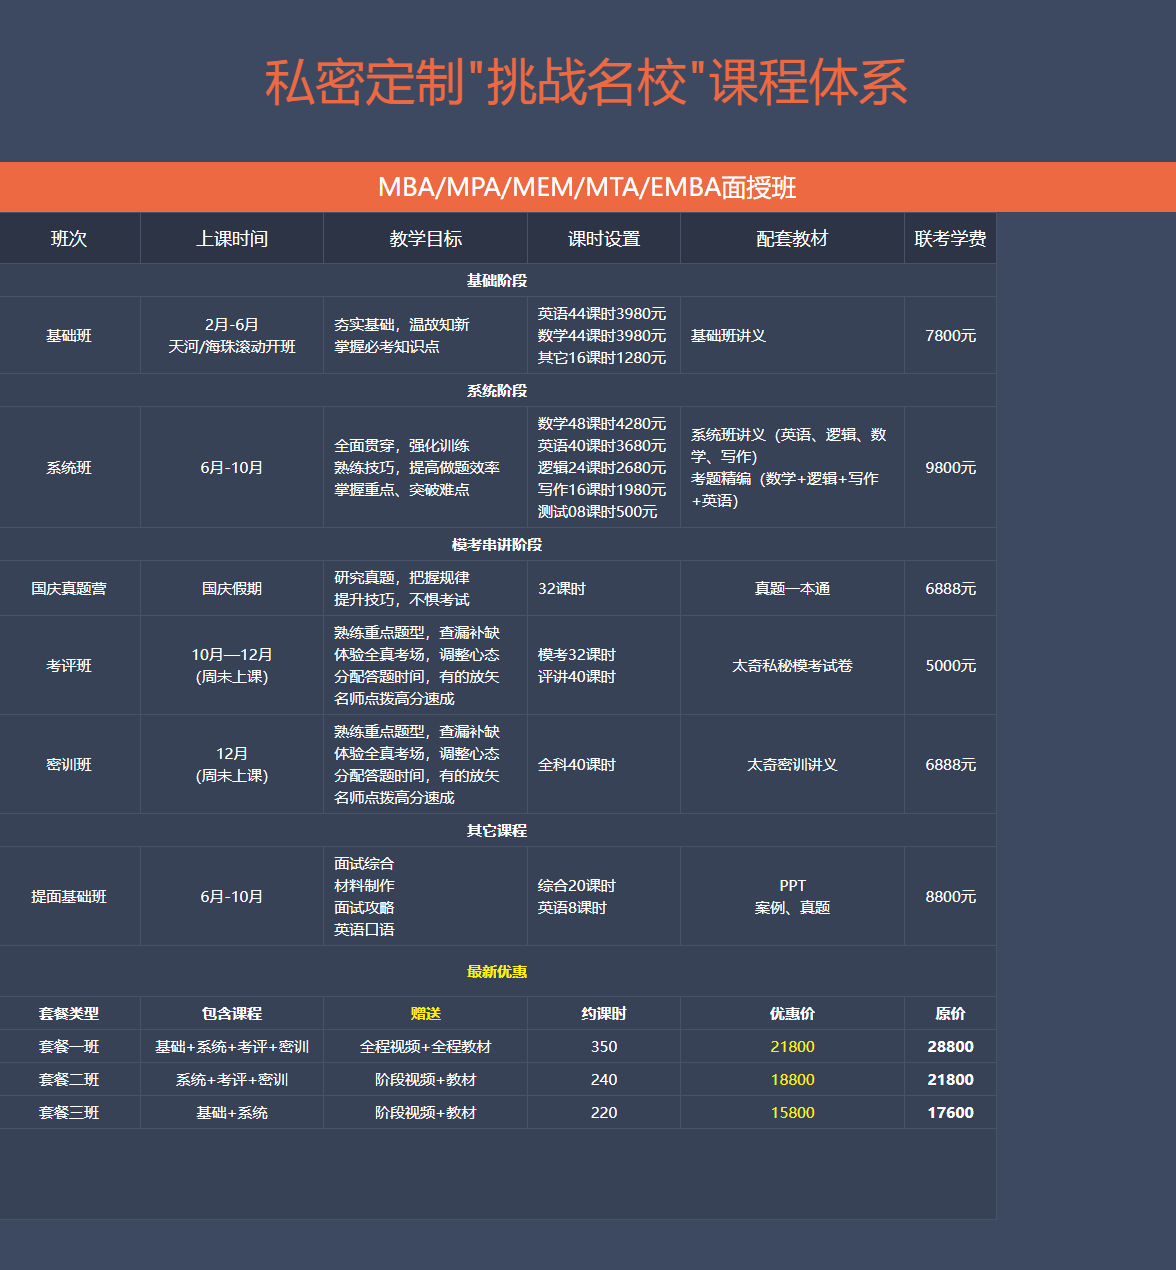The width and height of the screenshot is (1176, 1270).
Task: Click the yellow 最新优惠 heading
Action: 497,972
